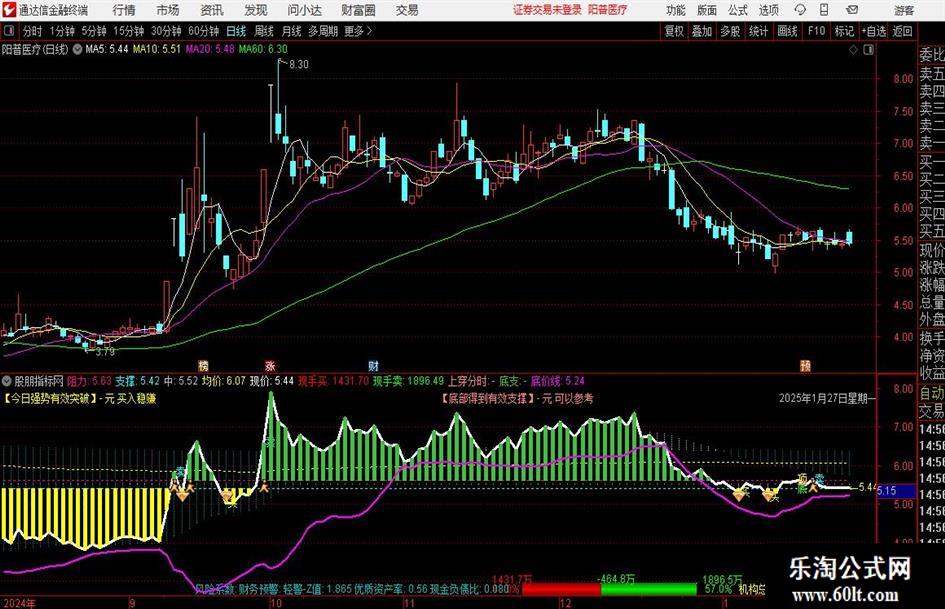Image resolution: width=945 pixels, height=609 pixels.
Task: Switch to 周线 weekly tab
Action: click(x=264, y=31)
